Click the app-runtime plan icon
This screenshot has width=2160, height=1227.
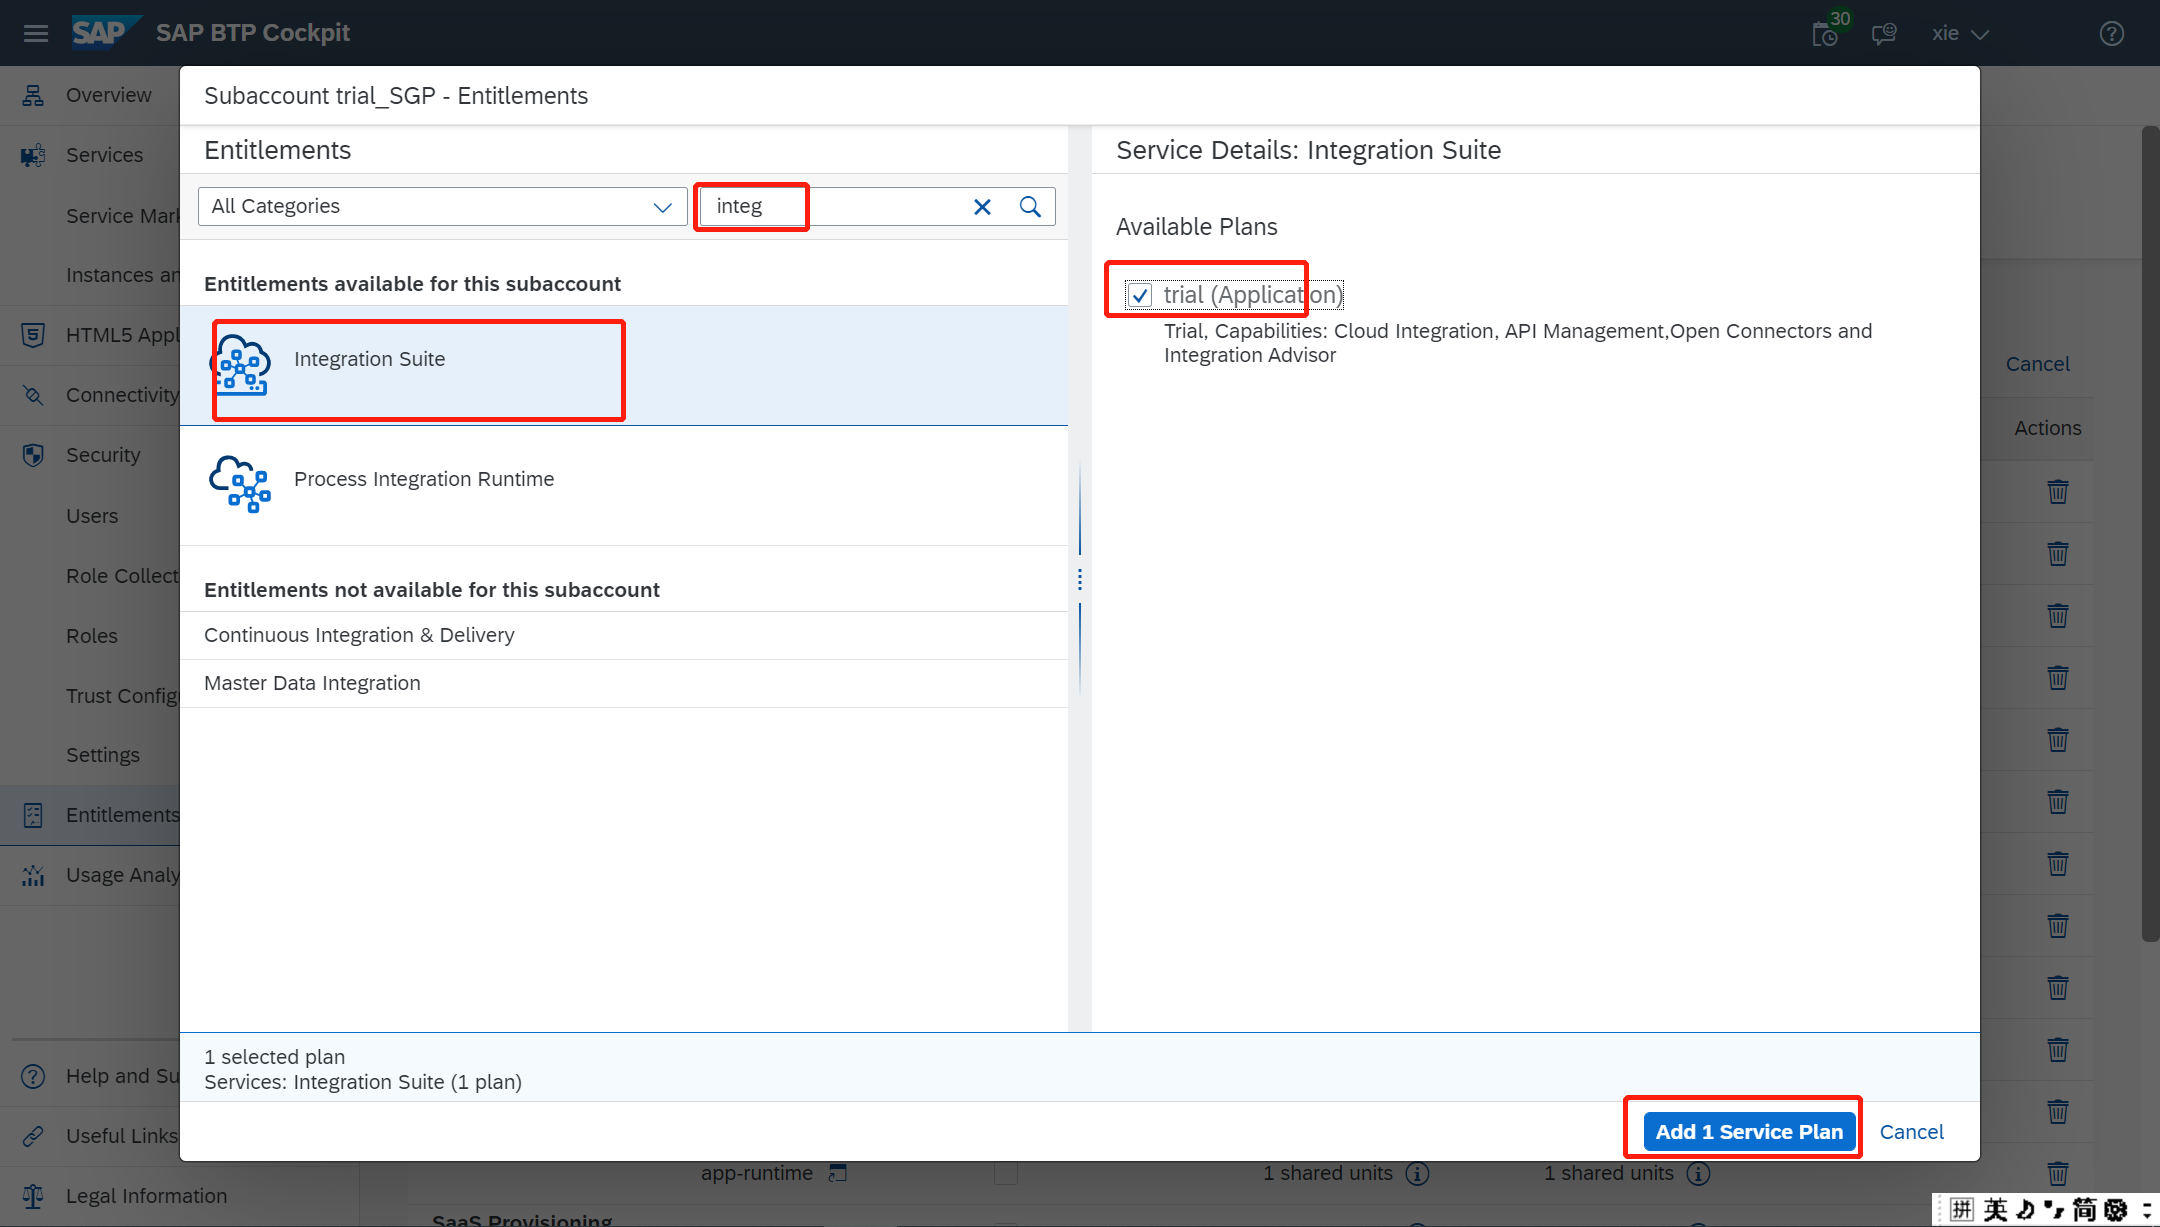pyautogui.click(x=838, y=1172)
